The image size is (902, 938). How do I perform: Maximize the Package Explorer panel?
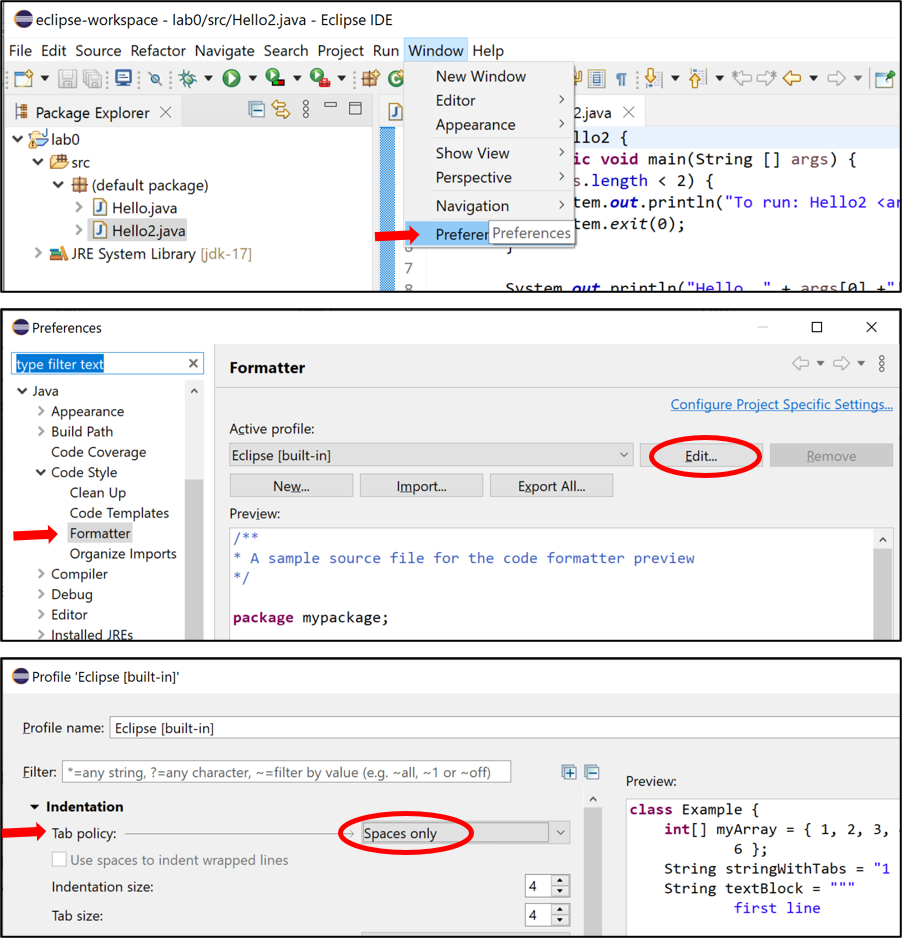click(355, 108)
